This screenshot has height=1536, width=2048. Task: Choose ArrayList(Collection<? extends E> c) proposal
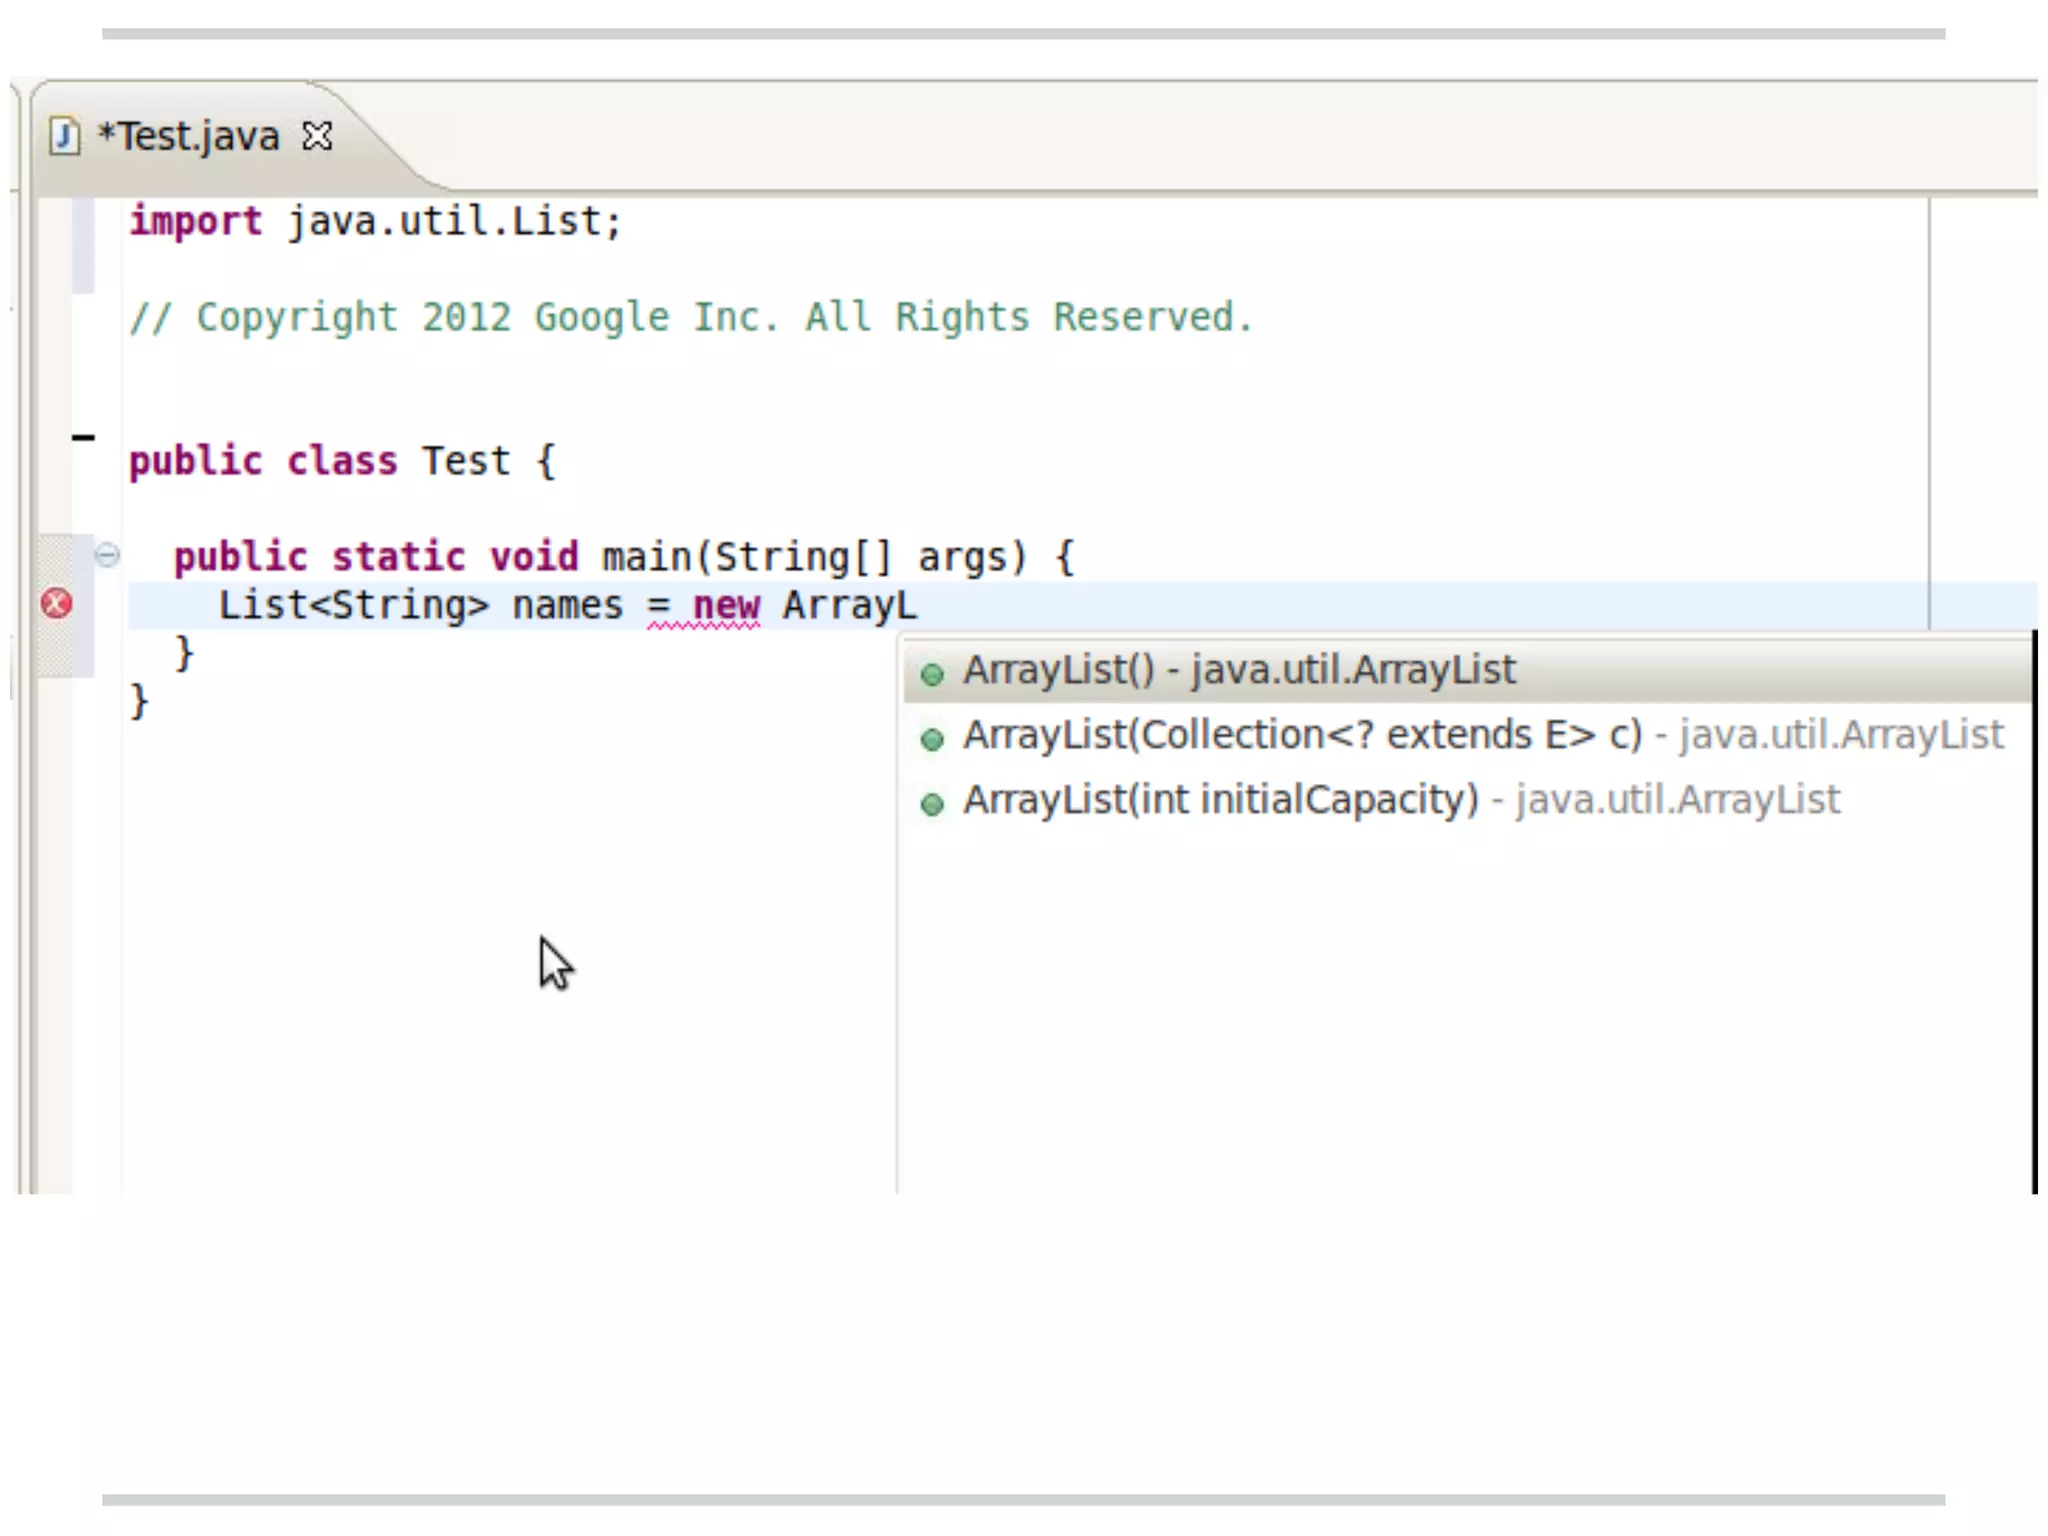point(1300,736)
